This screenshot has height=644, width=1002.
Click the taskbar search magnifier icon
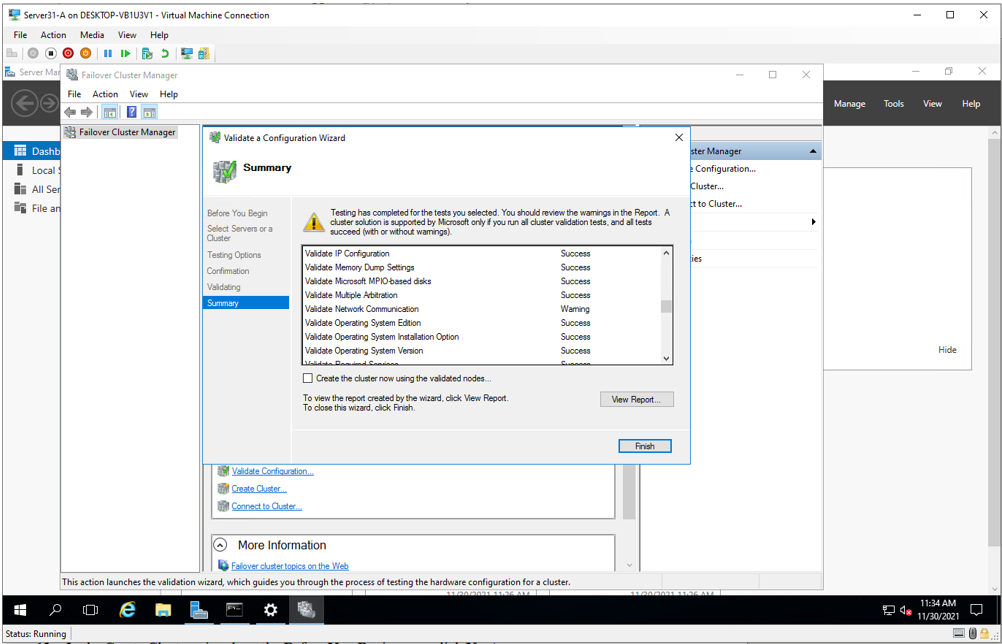(x=56, y=611)
